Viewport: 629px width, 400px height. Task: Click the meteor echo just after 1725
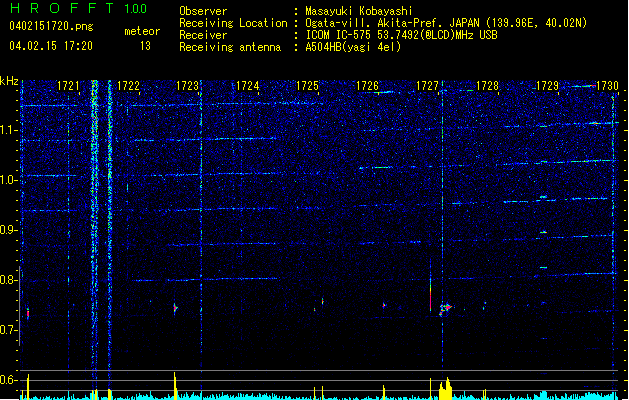(322, 301)
